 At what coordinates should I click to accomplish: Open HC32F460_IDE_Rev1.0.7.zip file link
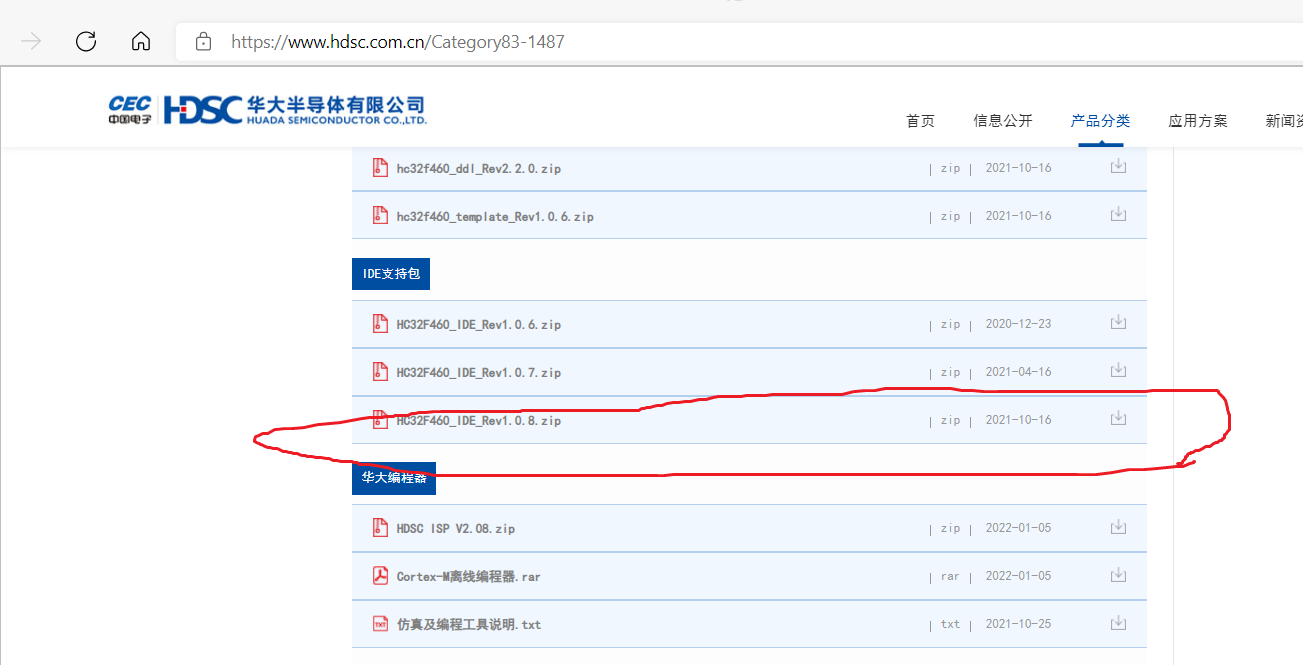pos(479,373)
